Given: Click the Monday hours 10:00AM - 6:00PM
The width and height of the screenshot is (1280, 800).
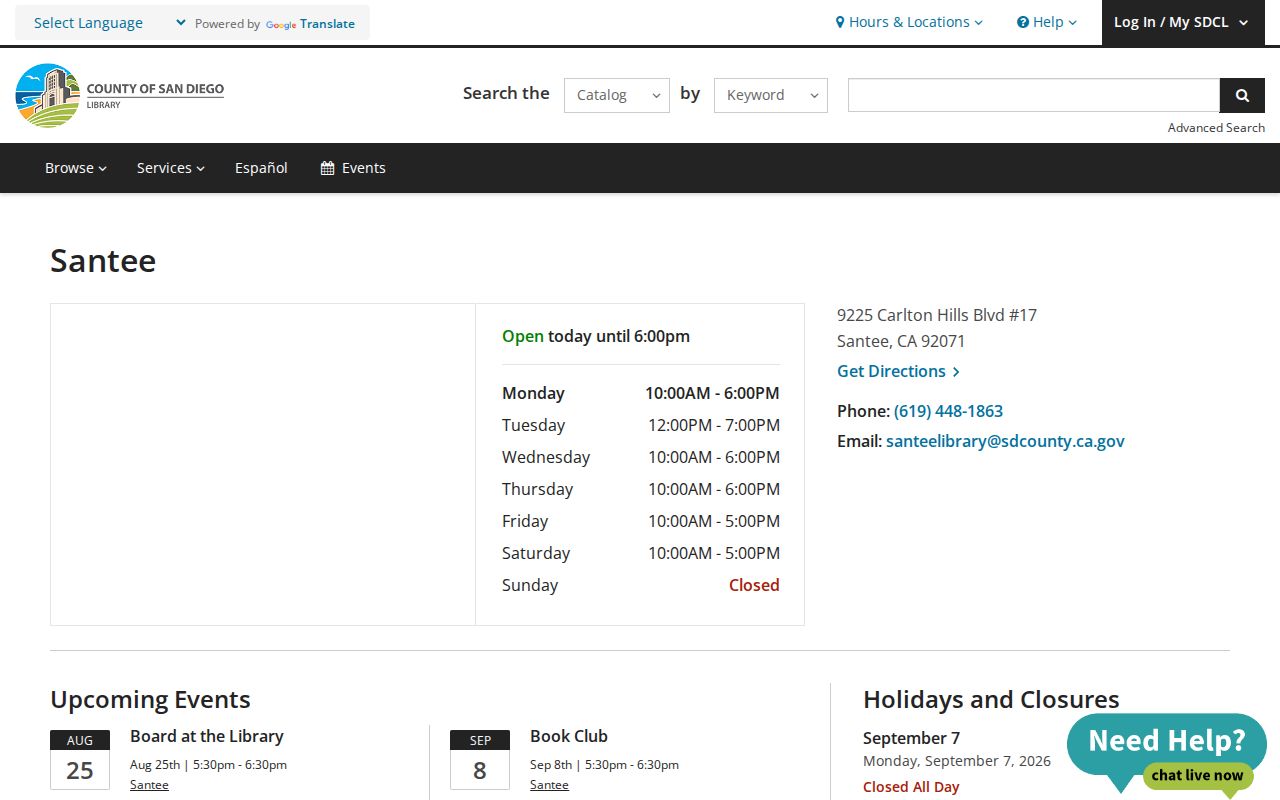Looking at the screenshot, I should coord(712,393).
